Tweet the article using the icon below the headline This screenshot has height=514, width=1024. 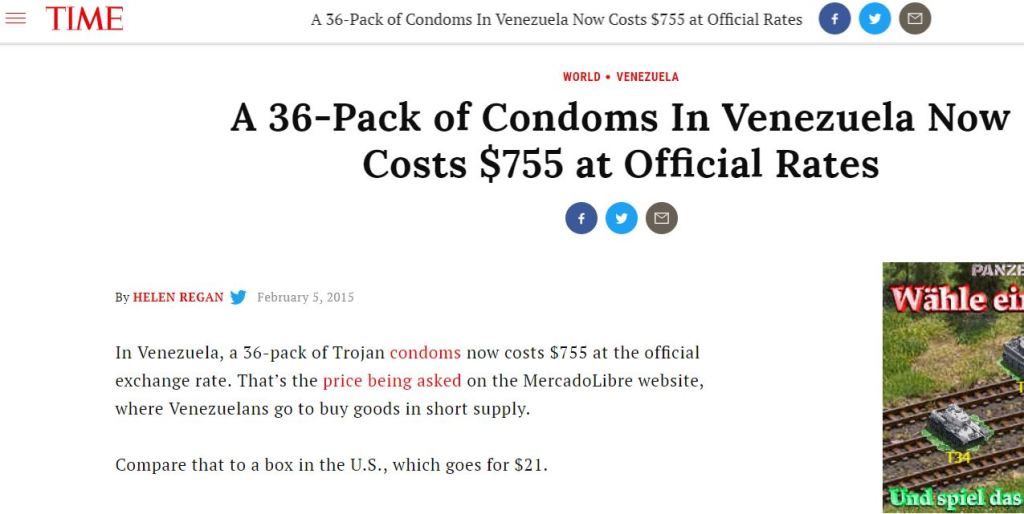point(621,217)
